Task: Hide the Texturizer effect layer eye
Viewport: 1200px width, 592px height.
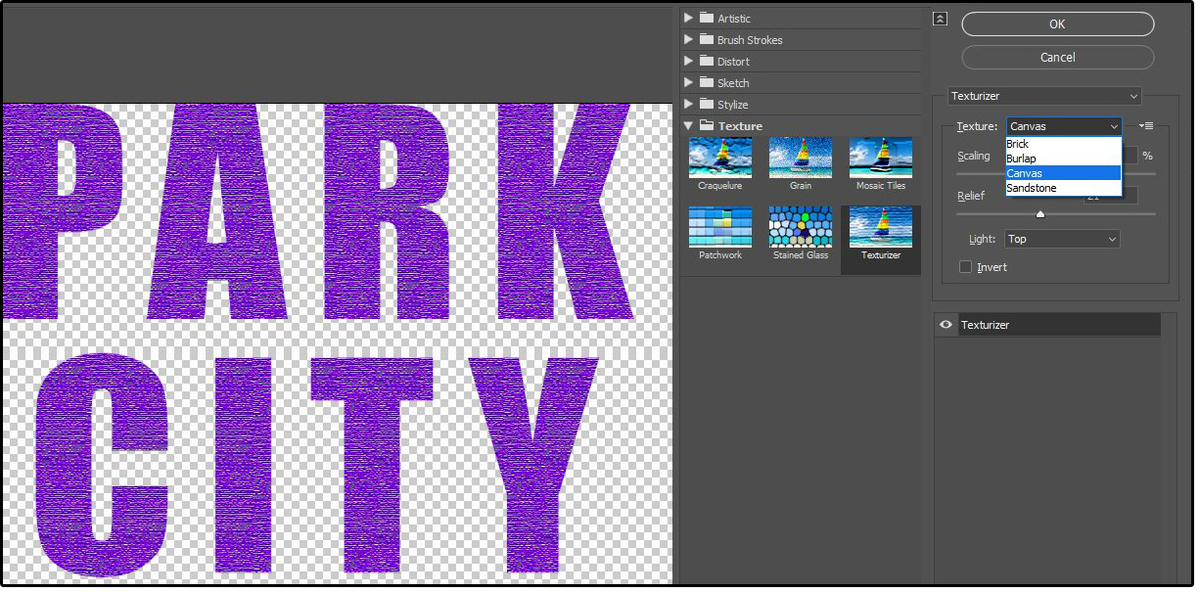Action: click(x=946, y=325)
